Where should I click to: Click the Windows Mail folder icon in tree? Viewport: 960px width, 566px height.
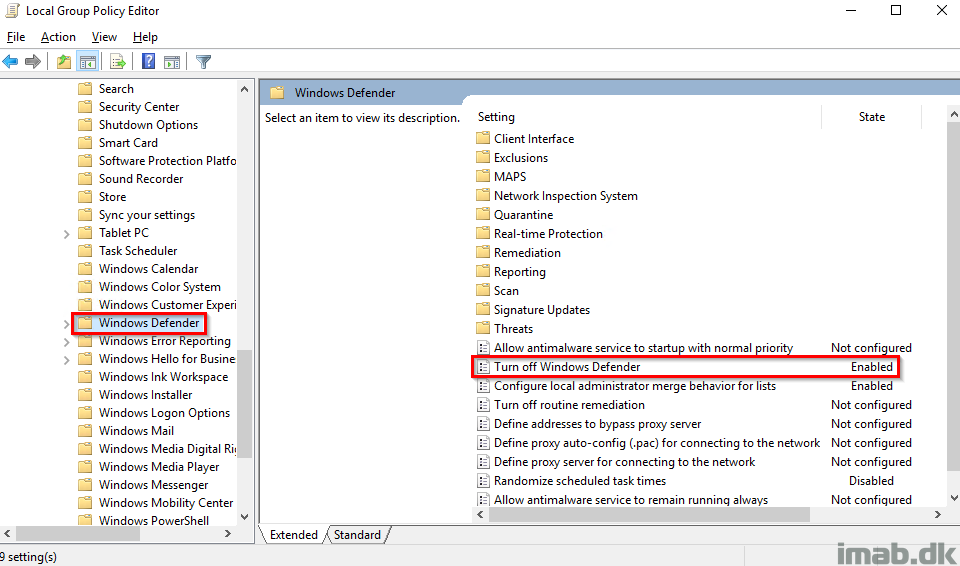pos(85,431)
